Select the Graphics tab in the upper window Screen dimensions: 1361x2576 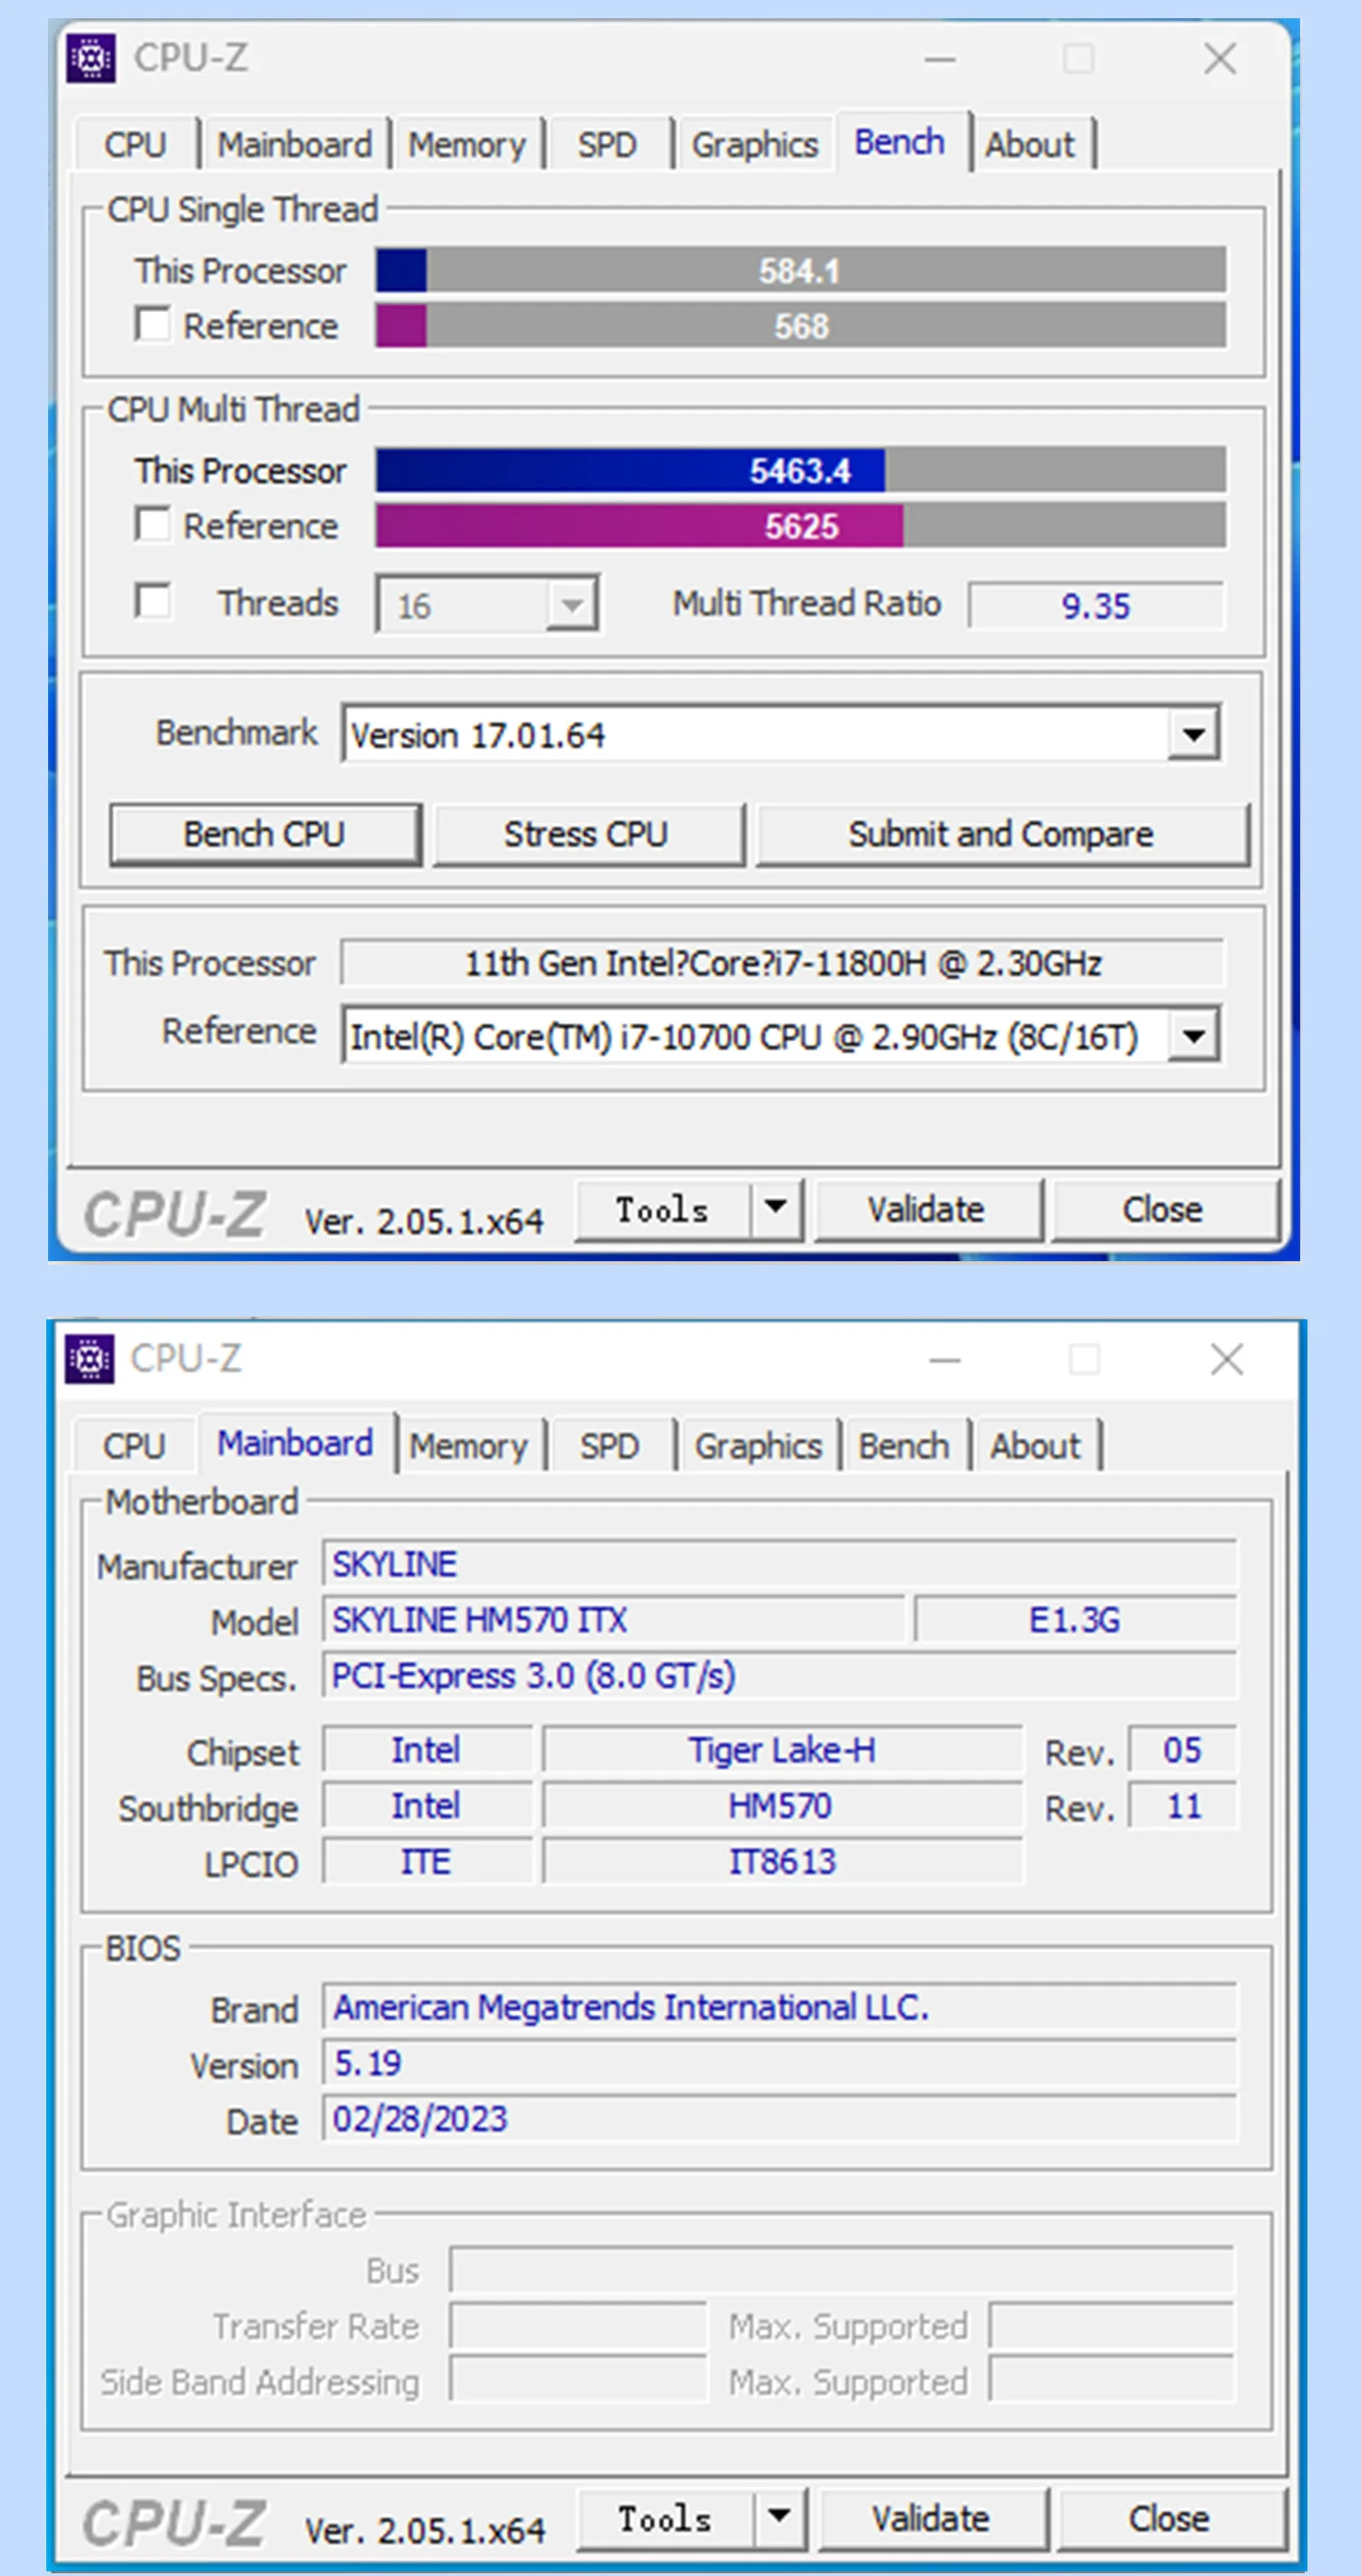(x=754, y=145)
